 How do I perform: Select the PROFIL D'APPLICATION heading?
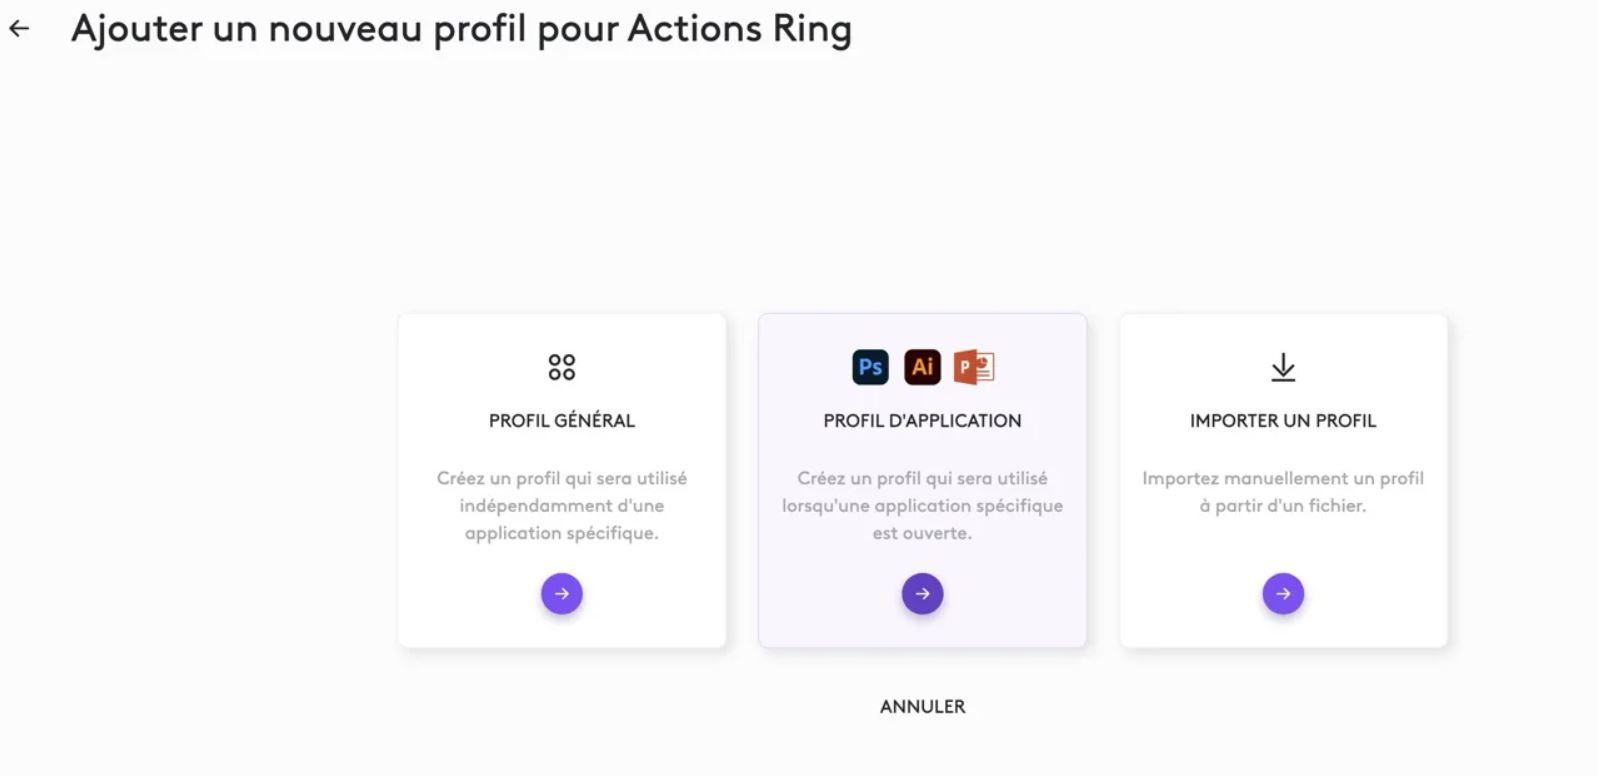922,421
